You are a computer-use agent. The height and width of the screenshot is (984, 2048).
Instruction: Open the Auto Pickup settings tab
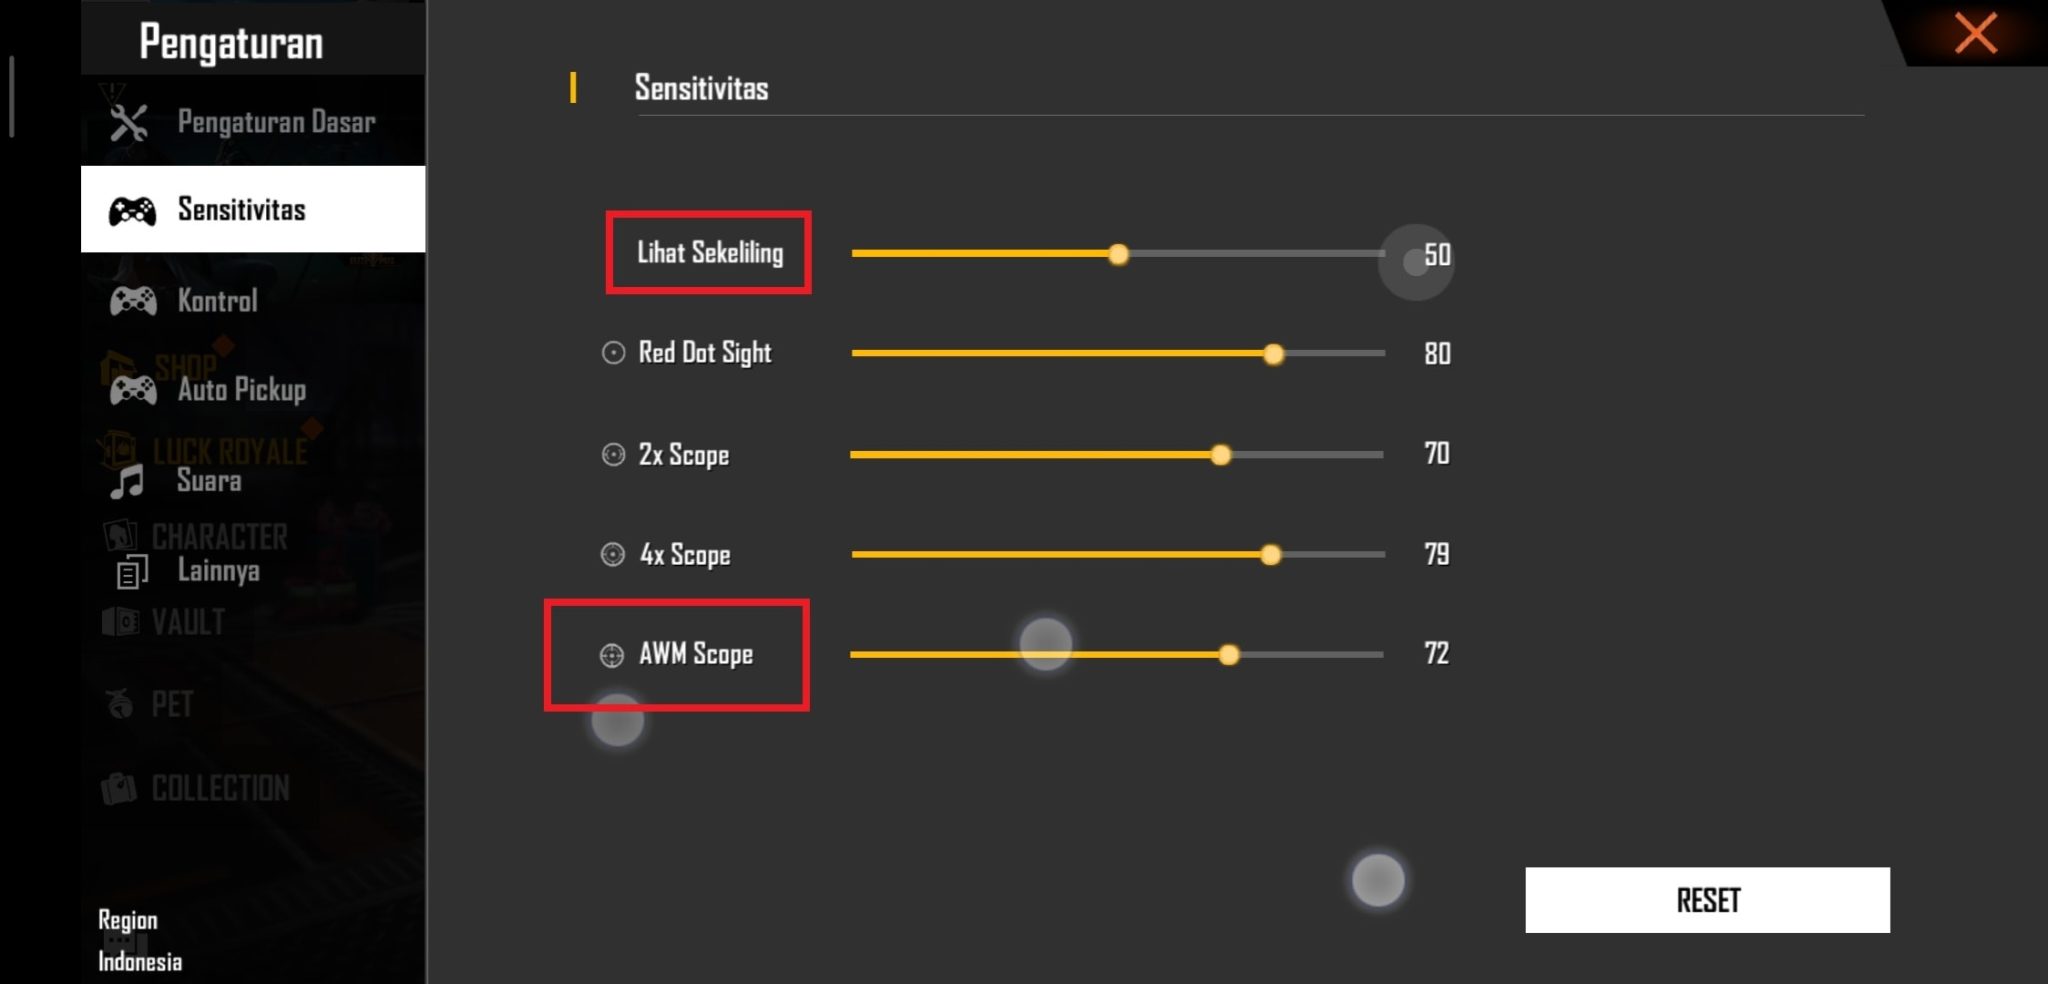click(x=242, y=390)
